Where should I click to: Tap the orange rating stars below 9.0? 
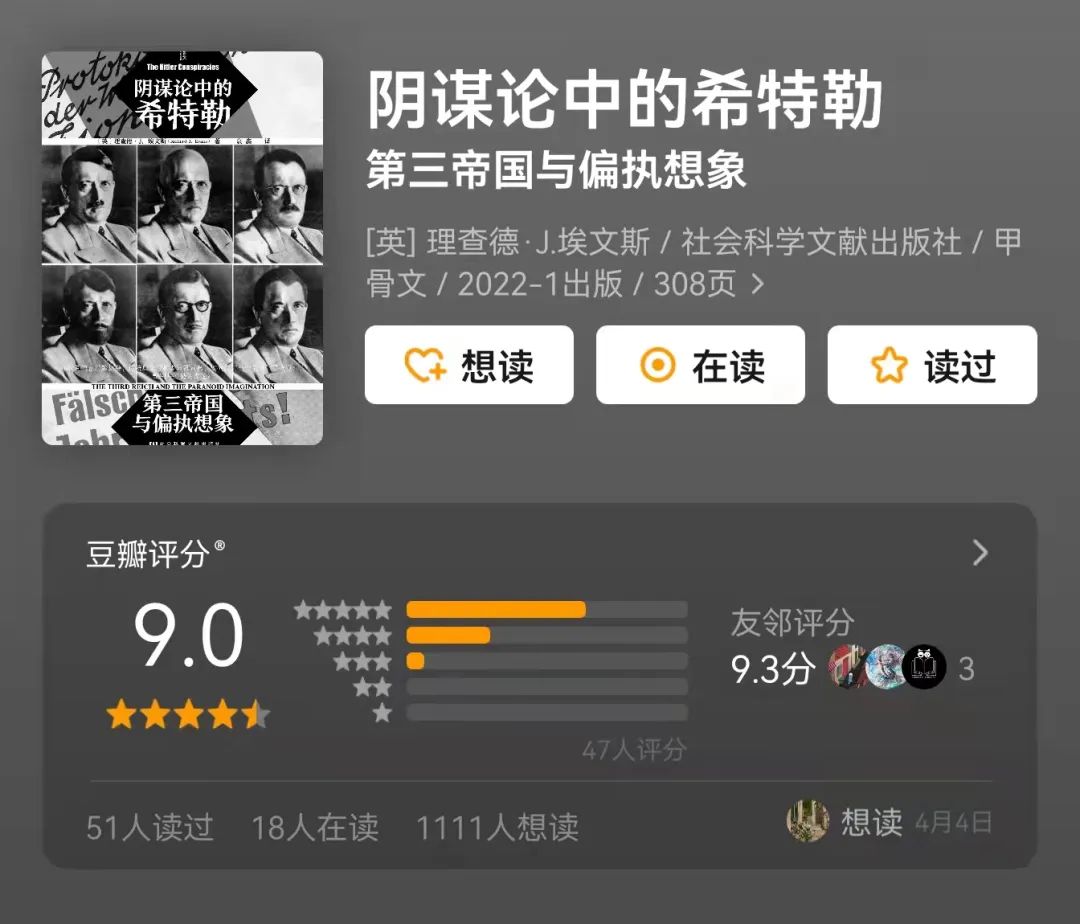187,715
